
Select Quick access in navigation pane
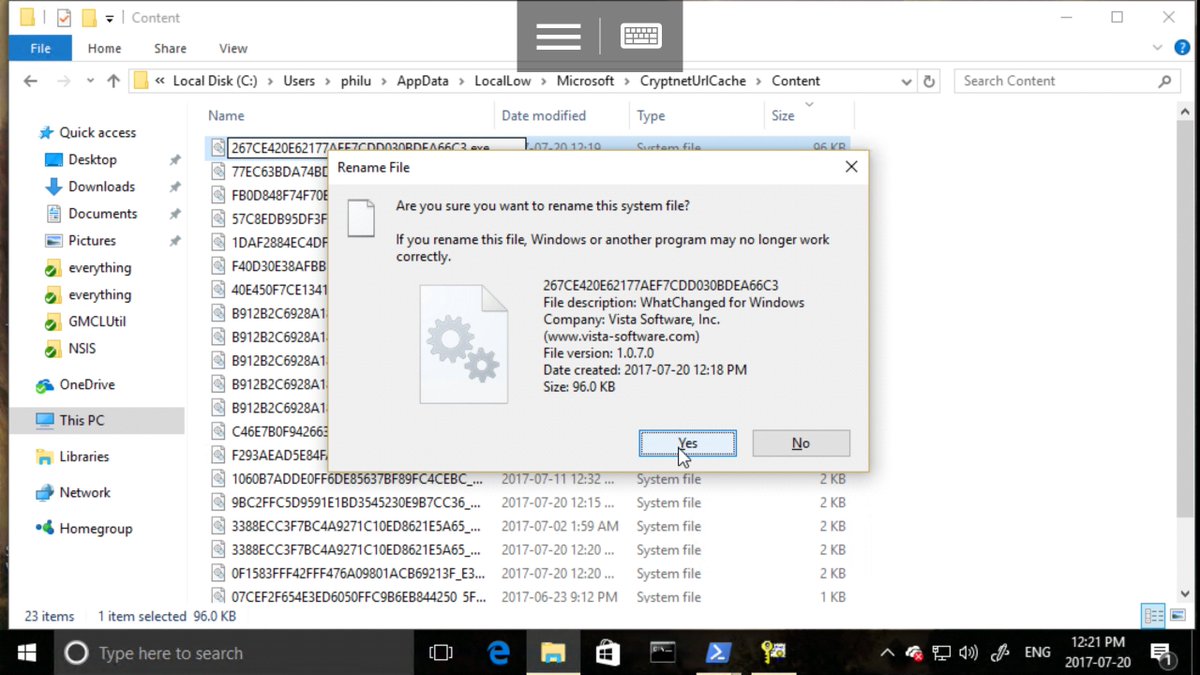click(x=97, y=132)
